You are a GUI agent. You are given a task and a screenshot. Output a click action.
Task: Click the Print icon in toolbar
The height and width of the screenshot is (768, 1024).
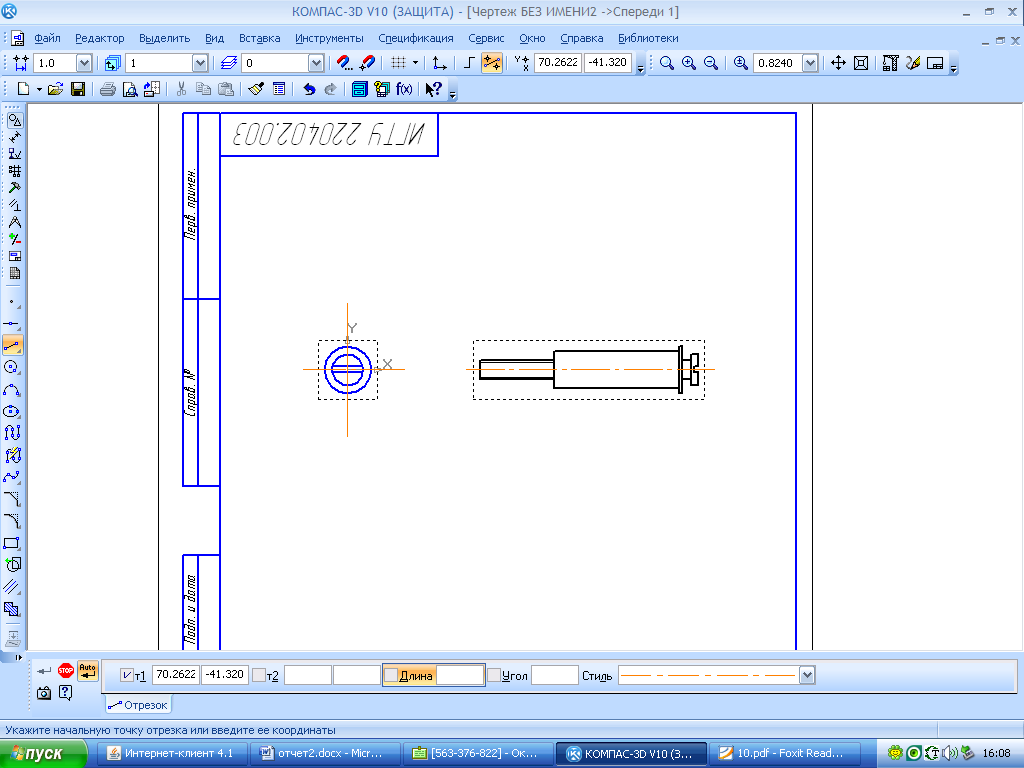[108, 89]
